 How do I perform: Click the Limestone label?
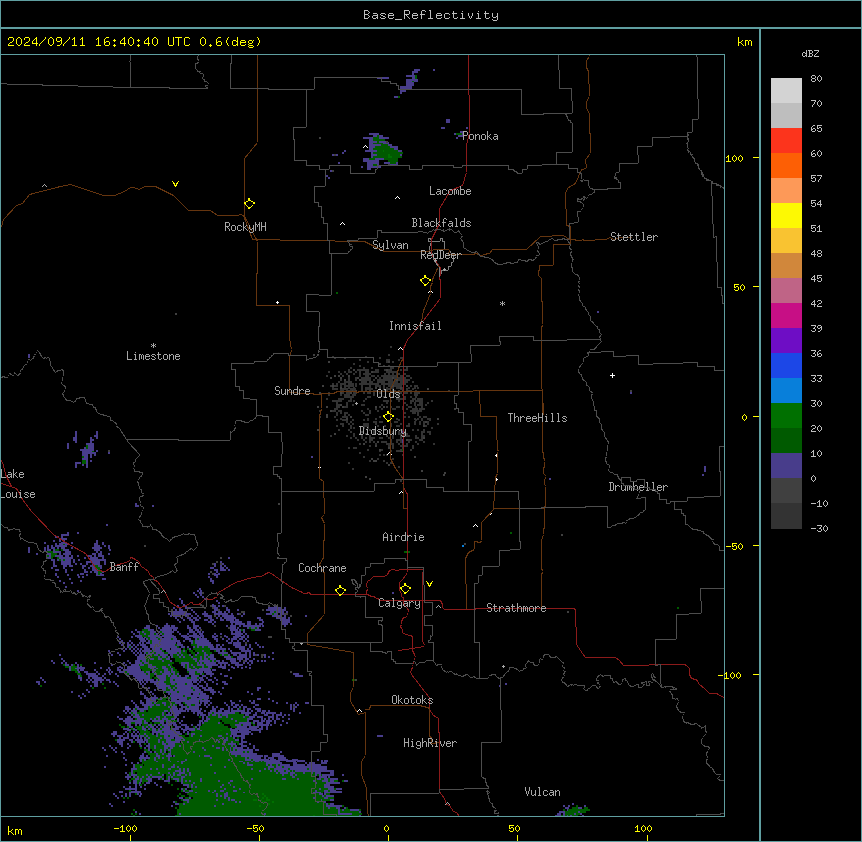(x=153, y=356)
